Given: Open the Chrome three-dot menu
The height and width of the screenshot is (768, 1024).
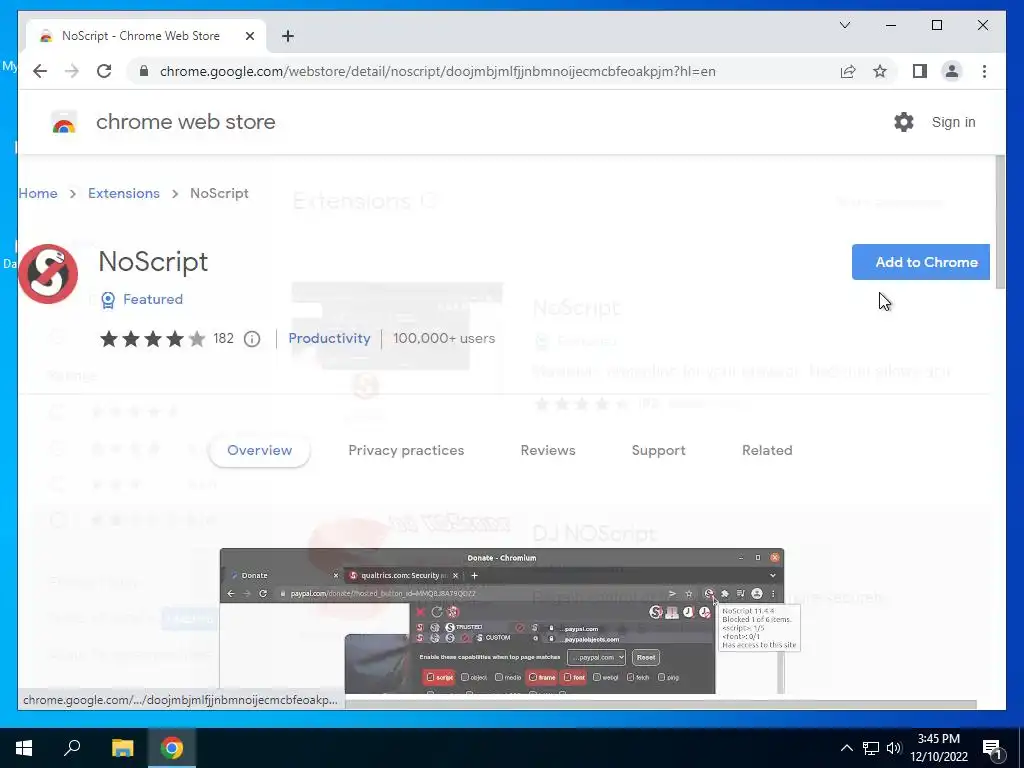Looking at the screenshot, I should [984, 71].
